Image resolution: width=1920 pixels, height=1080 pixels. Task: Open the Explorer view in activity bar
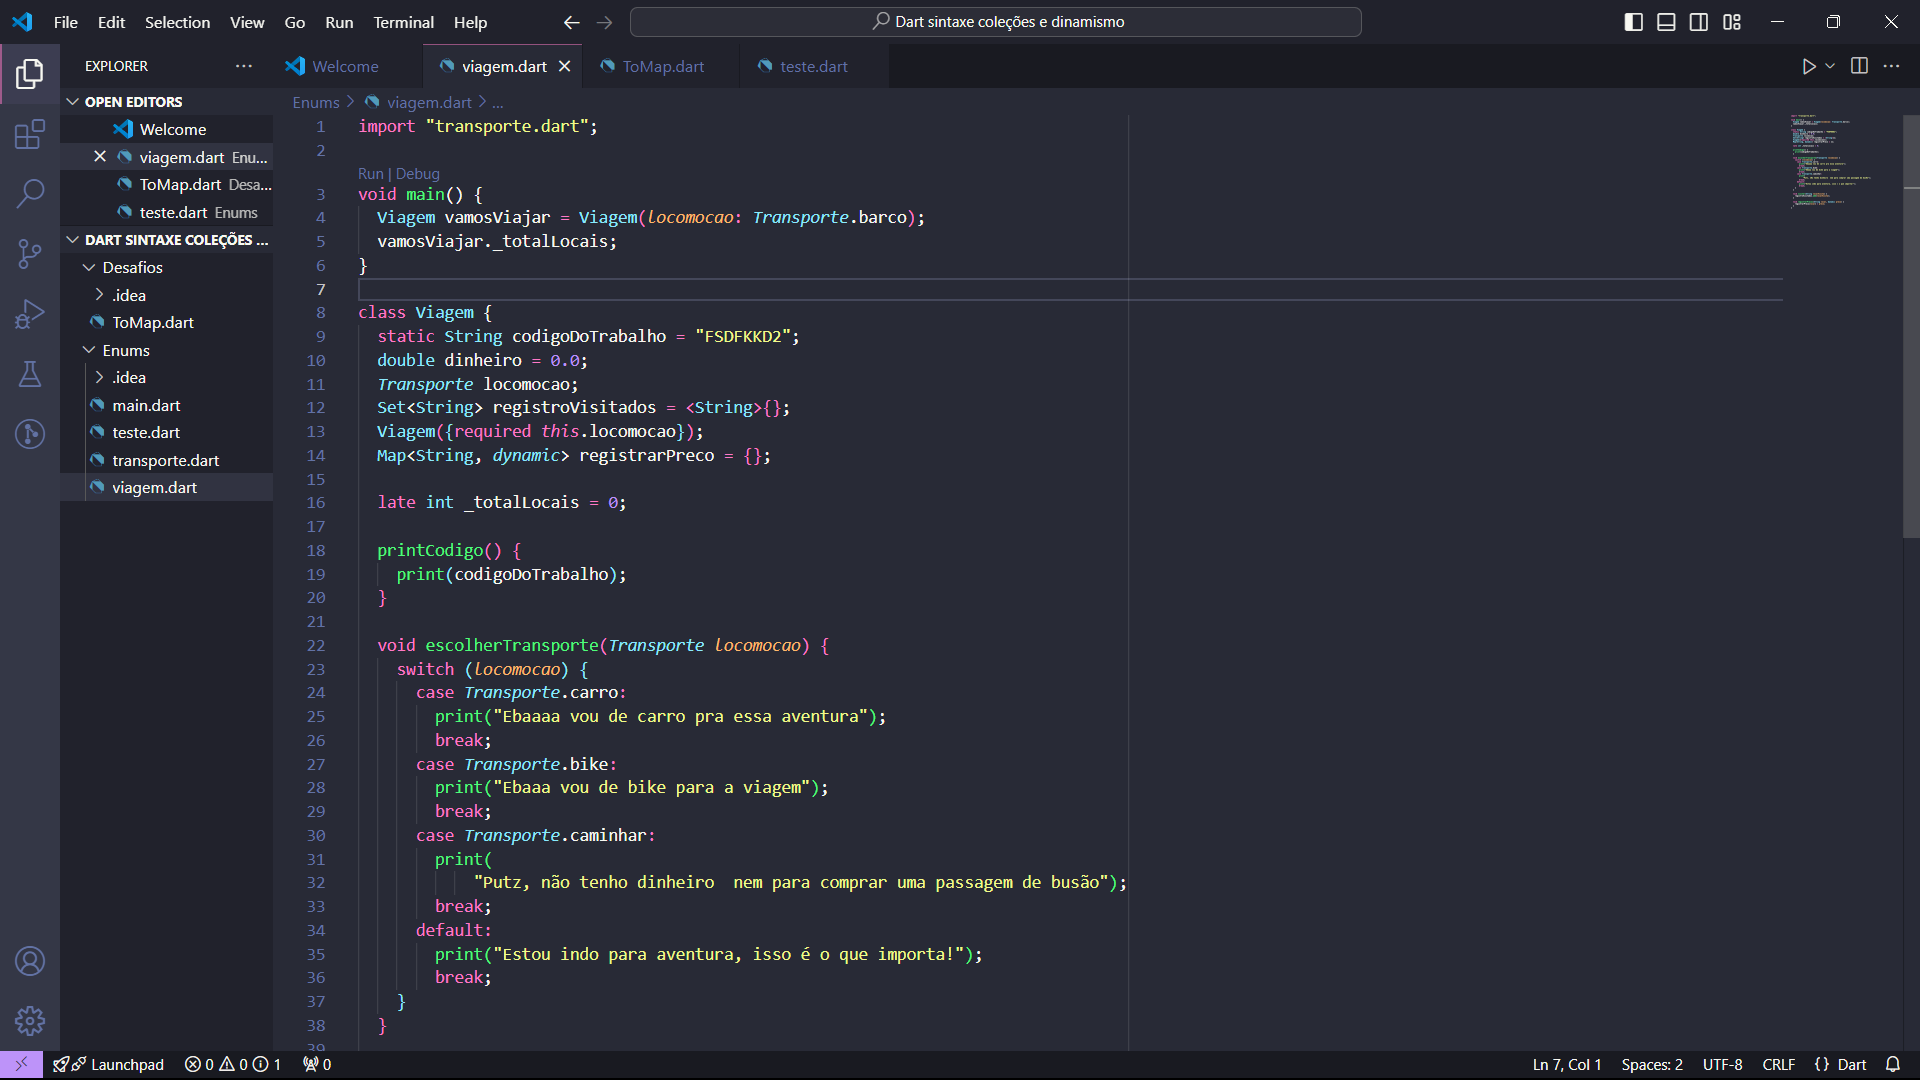coord(30,73)
